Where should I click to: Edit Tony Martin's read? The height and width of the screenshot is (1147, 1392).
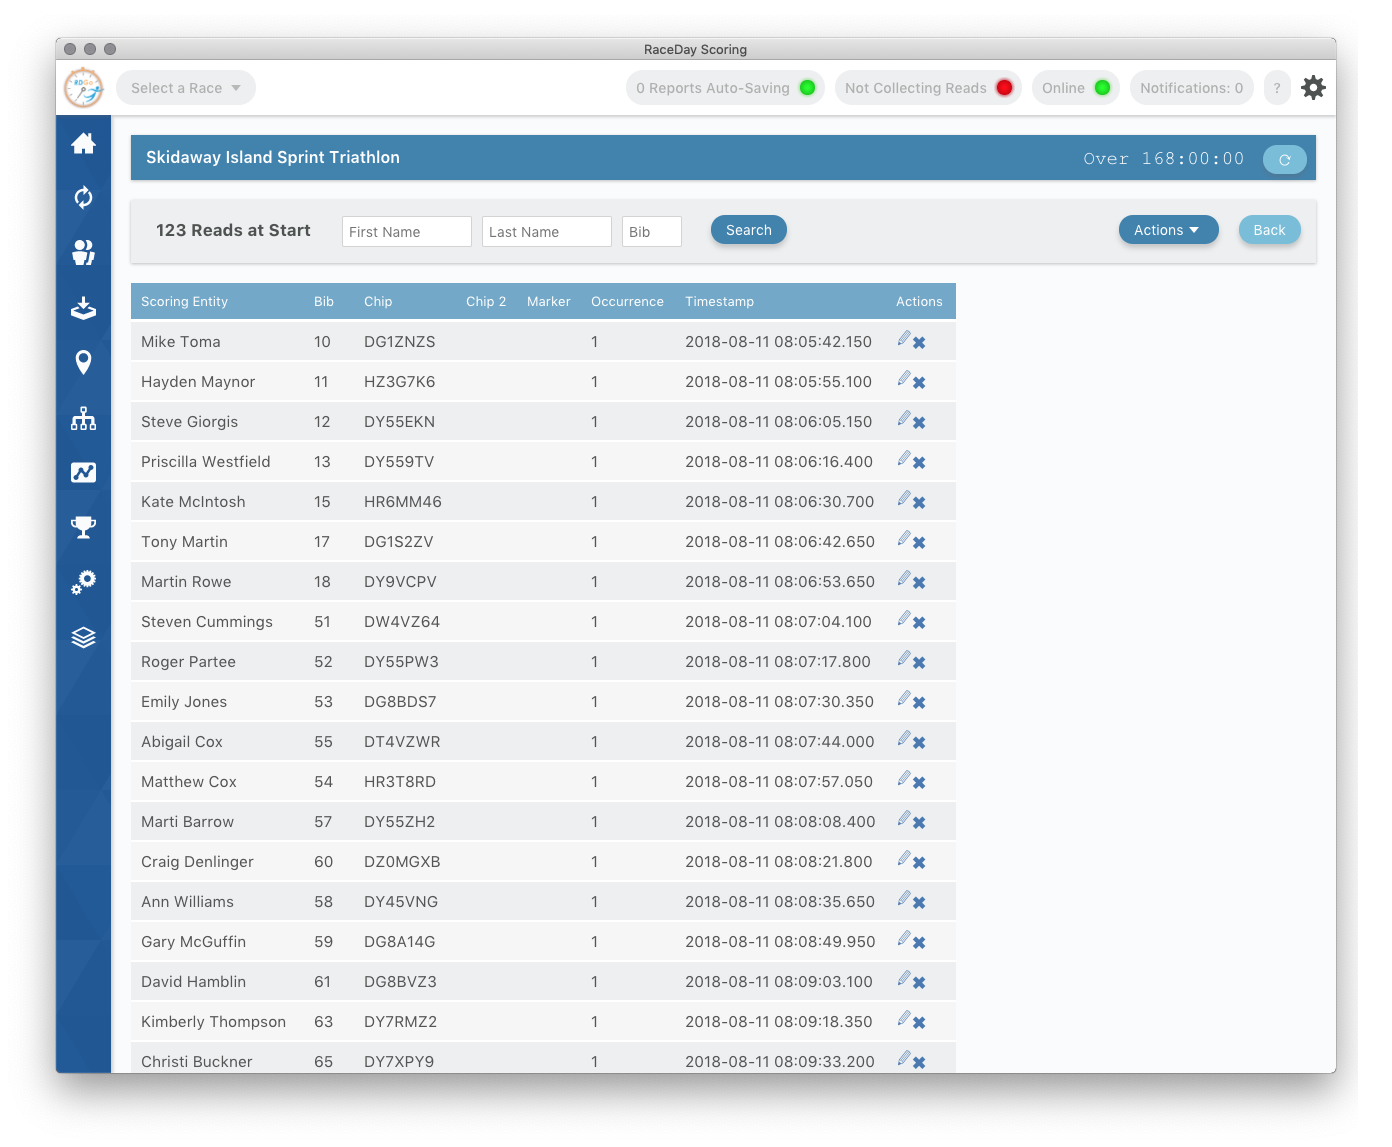point(904,538)
